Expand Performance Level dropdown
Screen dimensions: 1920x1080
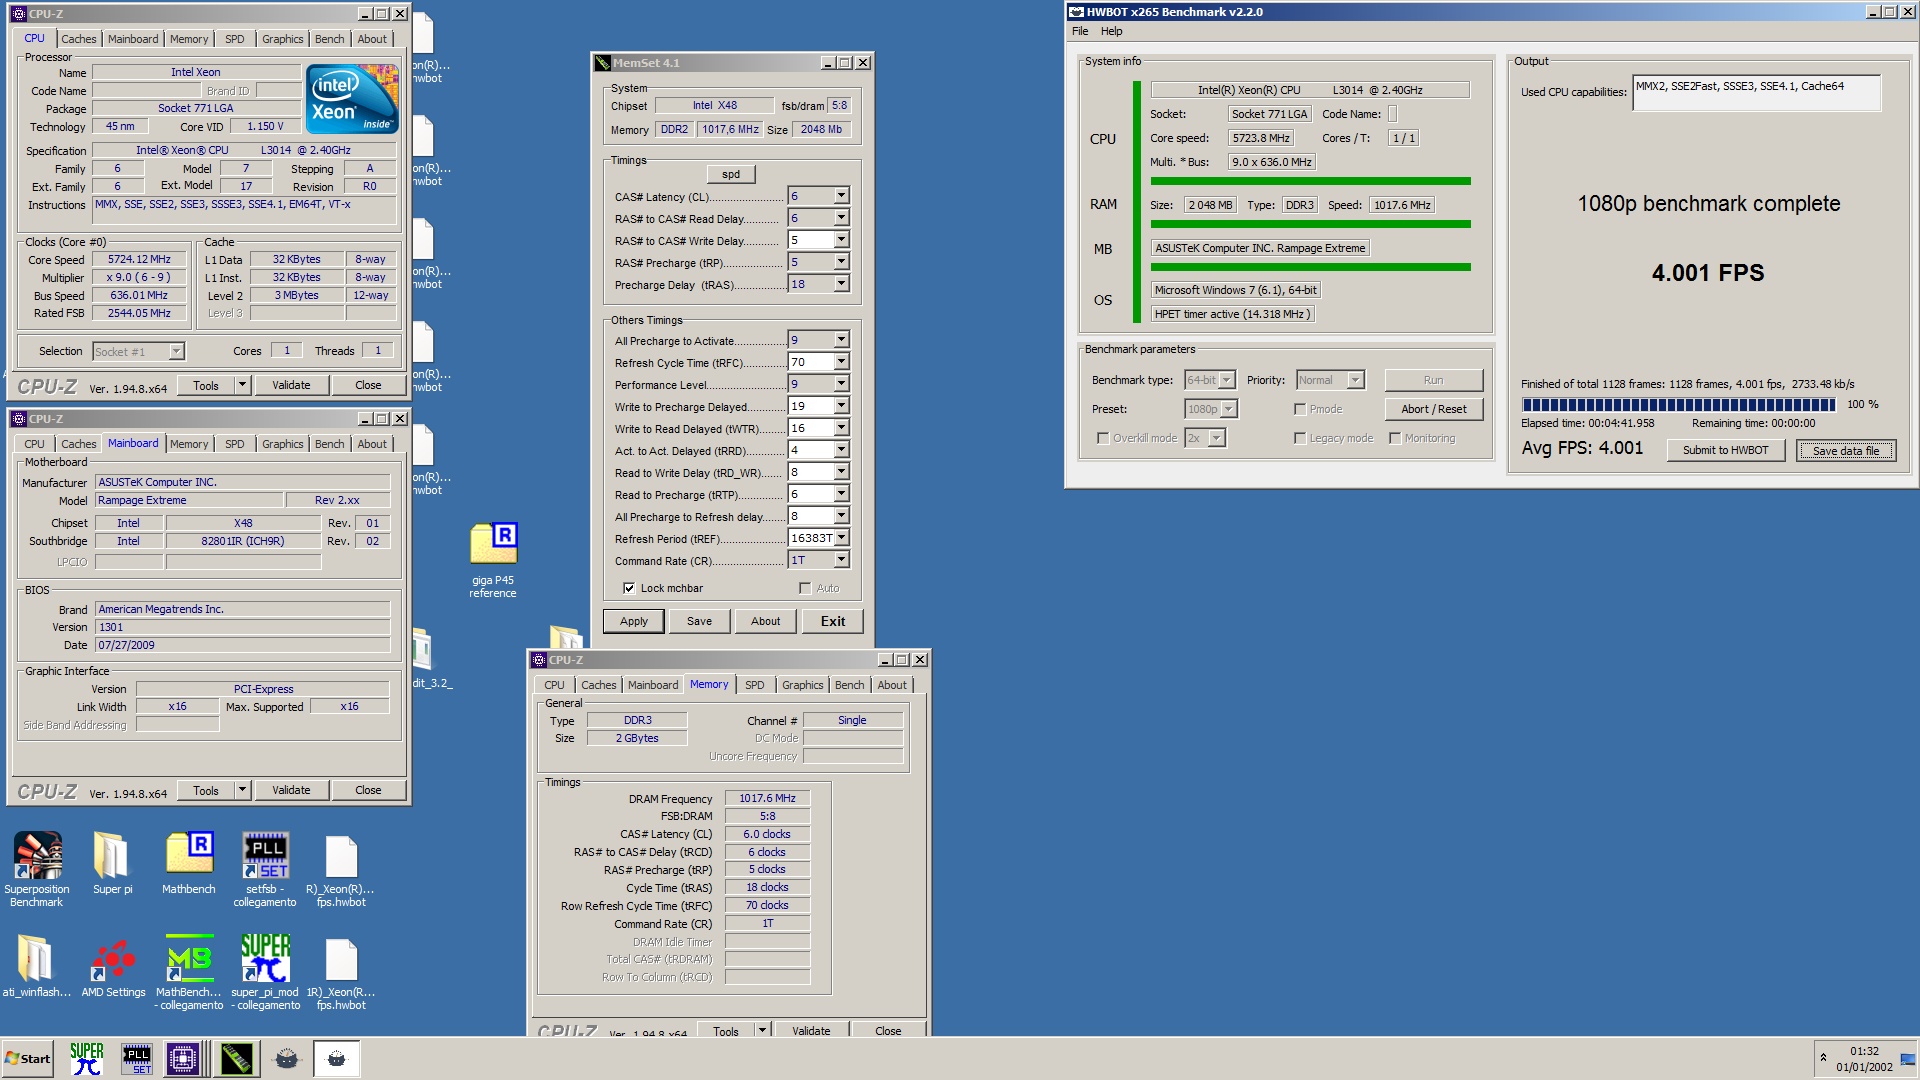841,384
